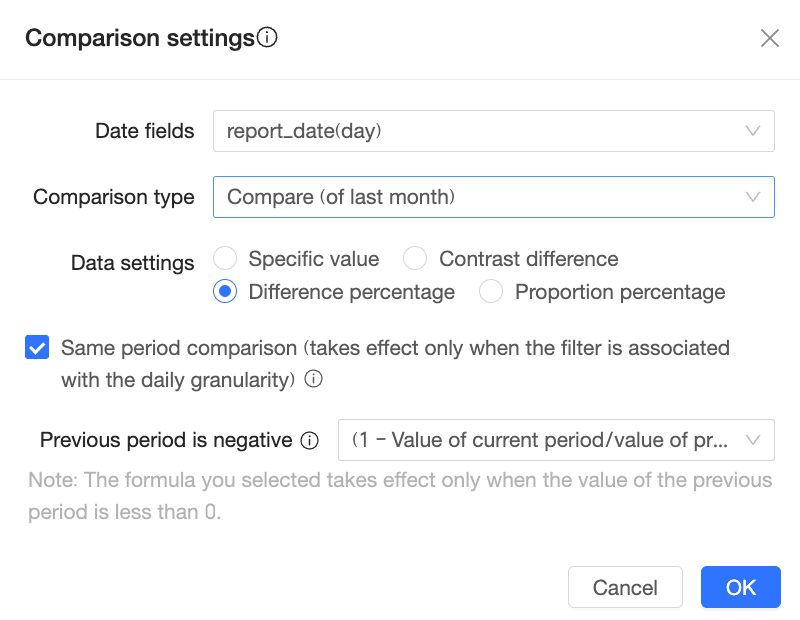Click the note about formula taking effect

[x=400, y=496]
